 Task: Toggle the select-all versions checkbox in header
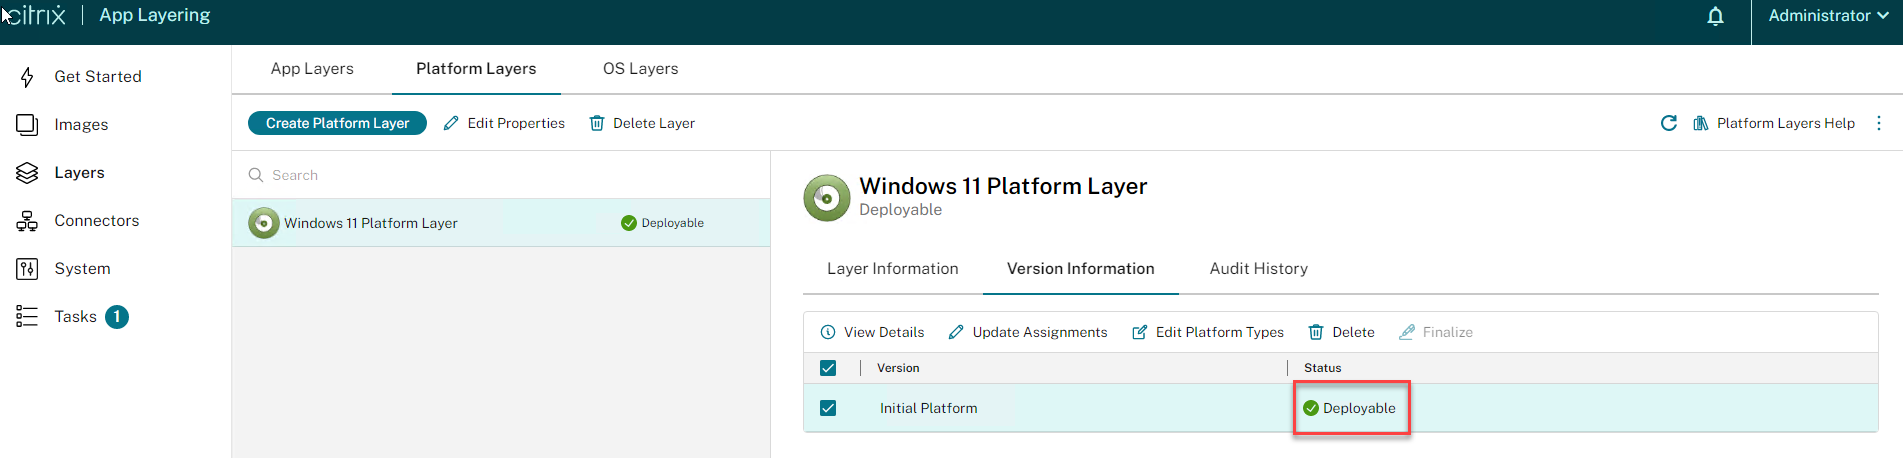[828, 368]
